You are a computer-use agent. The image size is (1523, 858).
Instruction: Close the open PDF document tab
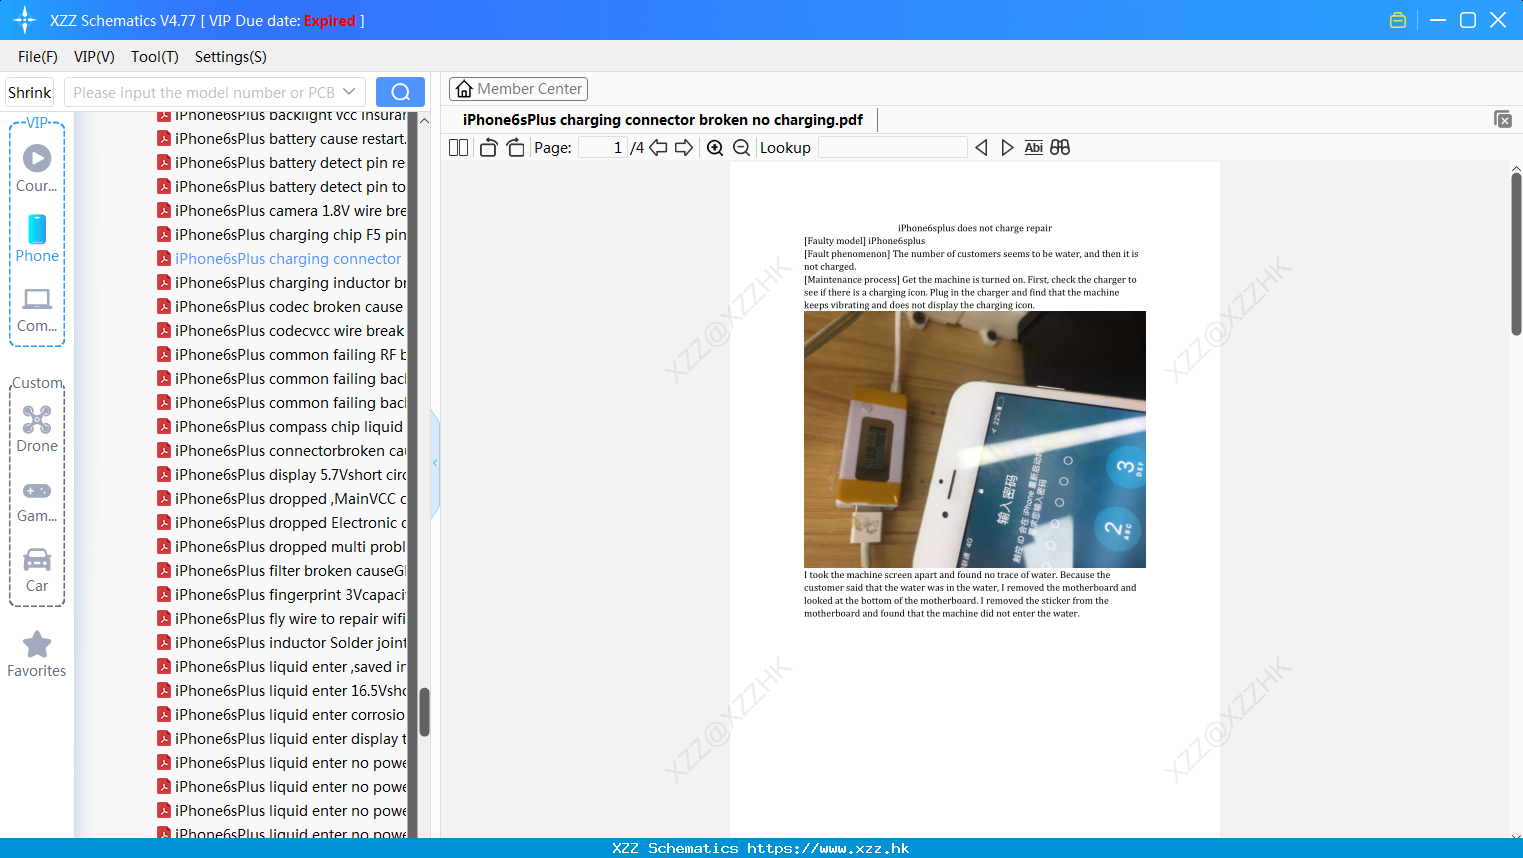point(1502,119)
